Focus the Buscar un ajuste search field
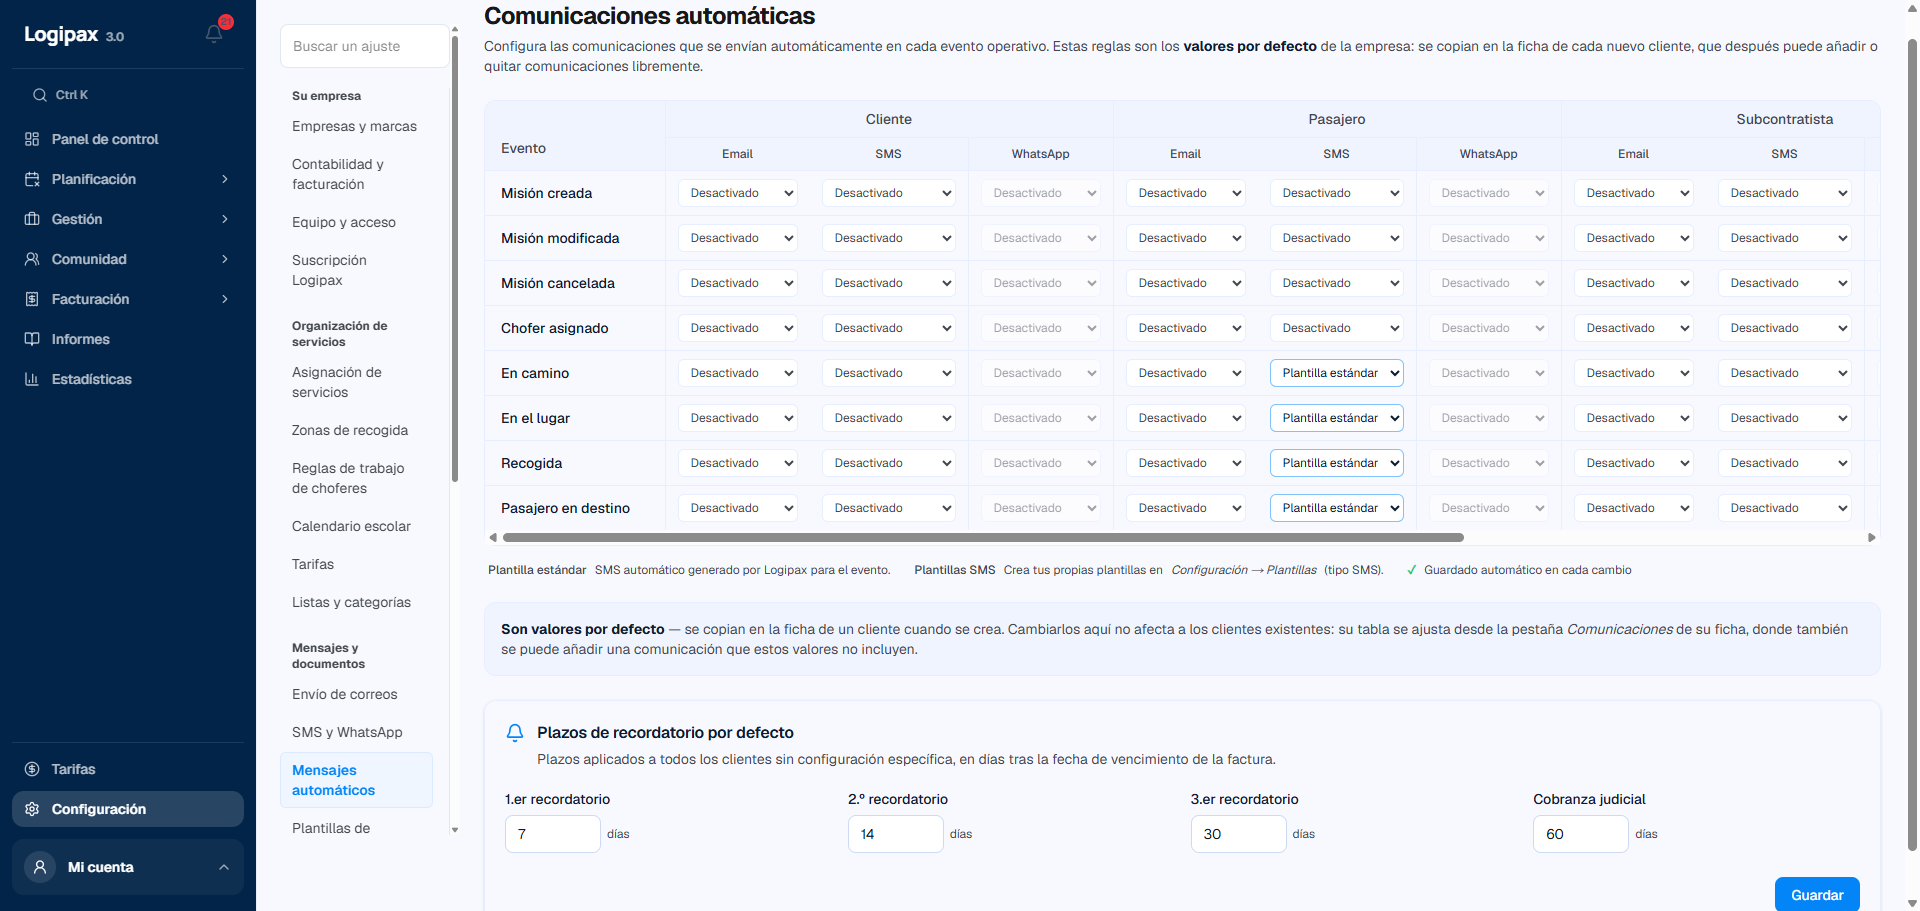 point(365,47)
